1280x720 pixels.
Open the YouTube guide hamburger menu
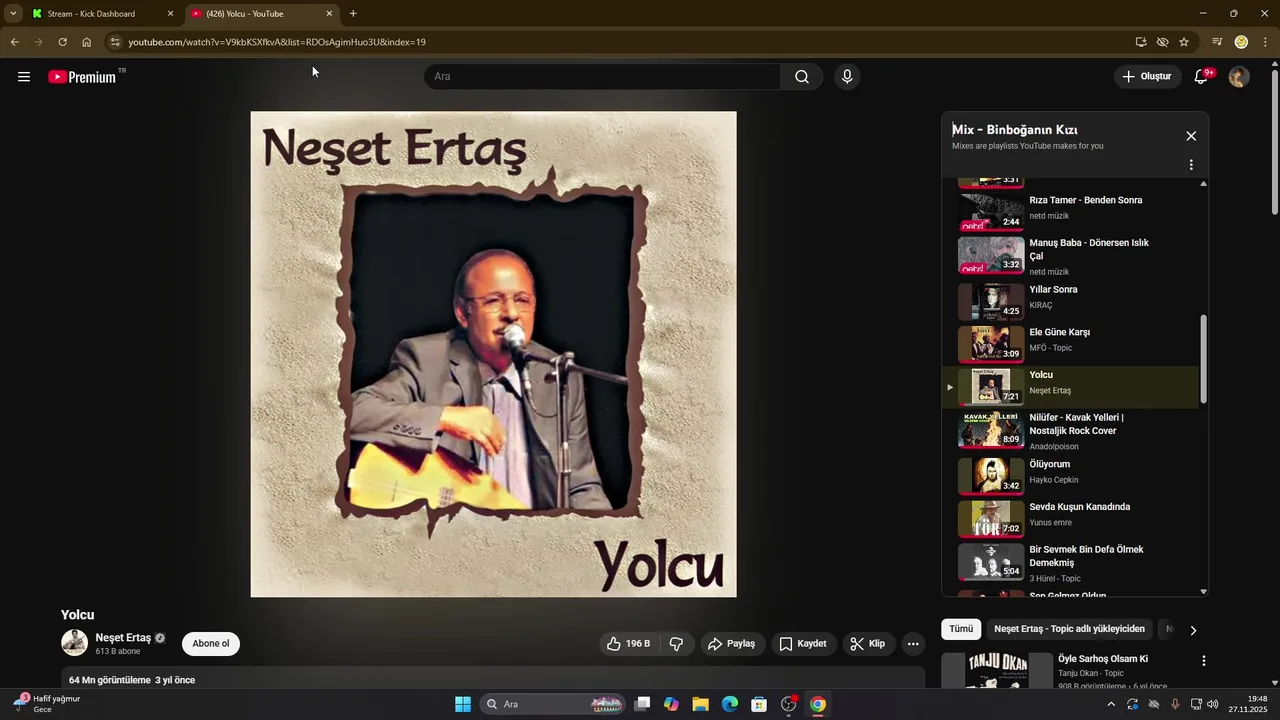point(24,77)
